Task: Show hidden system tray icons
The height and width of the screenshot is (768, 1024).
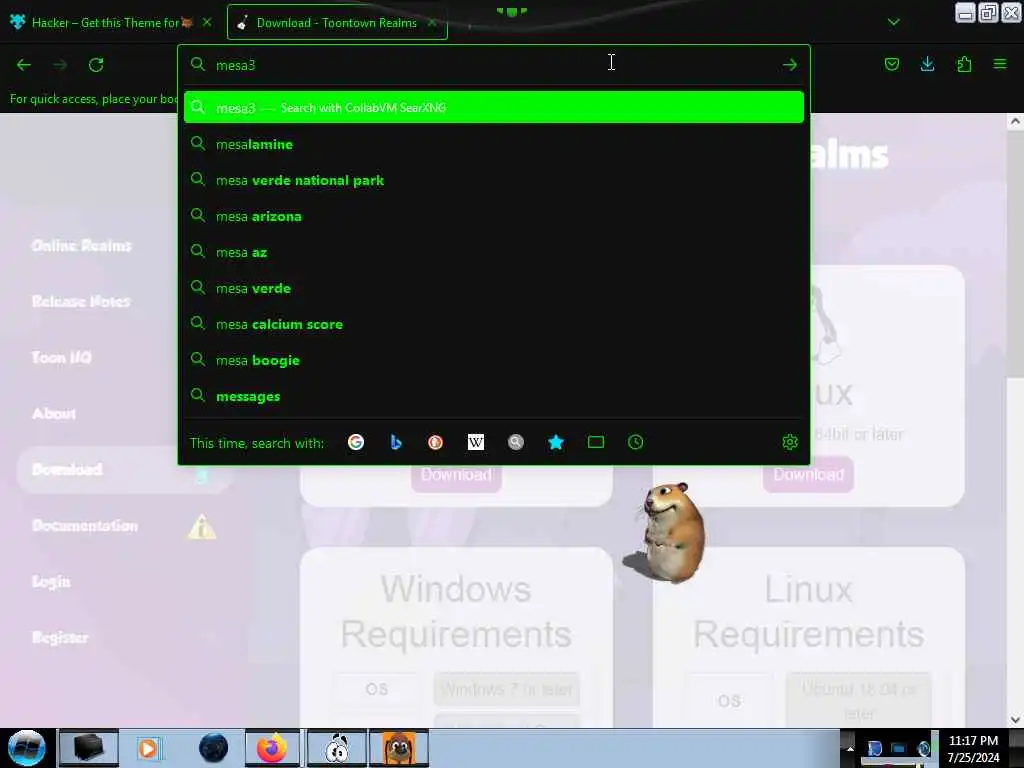Action: pos(850,748)
